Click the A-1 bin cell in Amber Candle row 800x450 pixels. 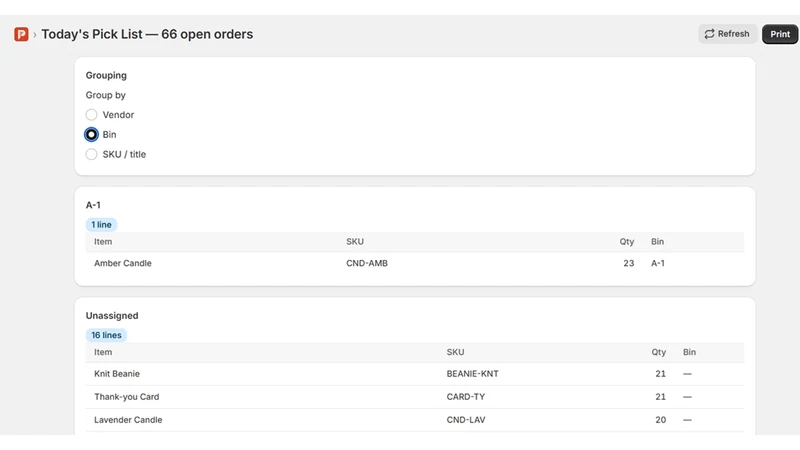pyautogui.click(x=658, y=263)
